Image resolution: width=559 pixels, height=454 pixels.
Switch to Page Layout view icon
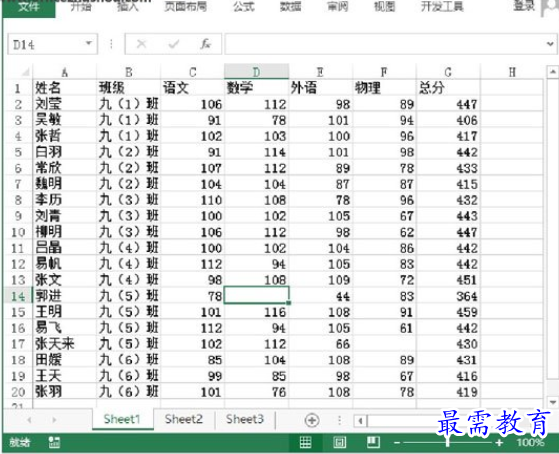click(x=339, y=443)
